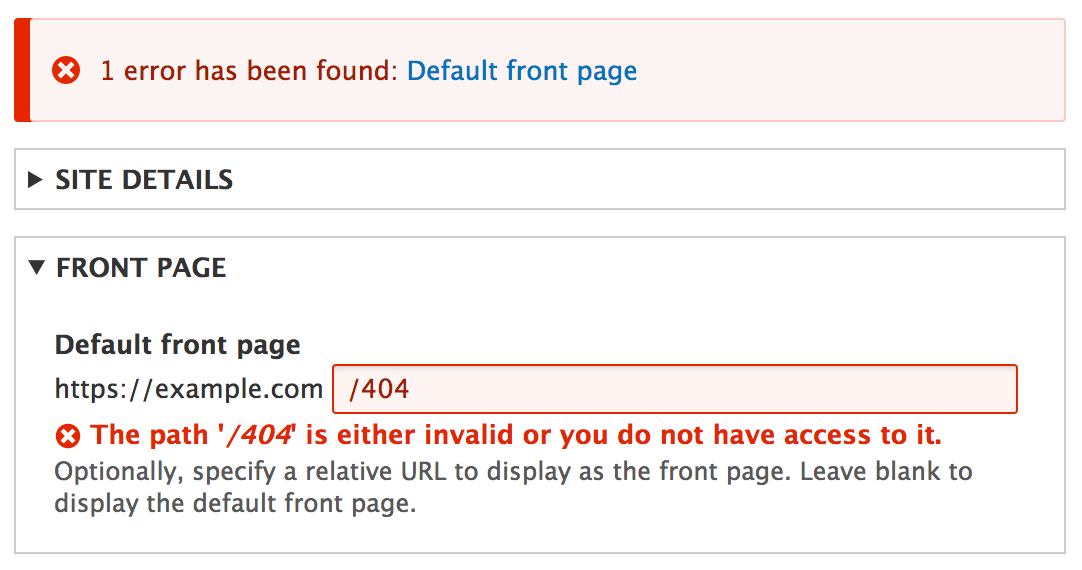
Task: Focus the front page path field containing /404
Action: 674,389
